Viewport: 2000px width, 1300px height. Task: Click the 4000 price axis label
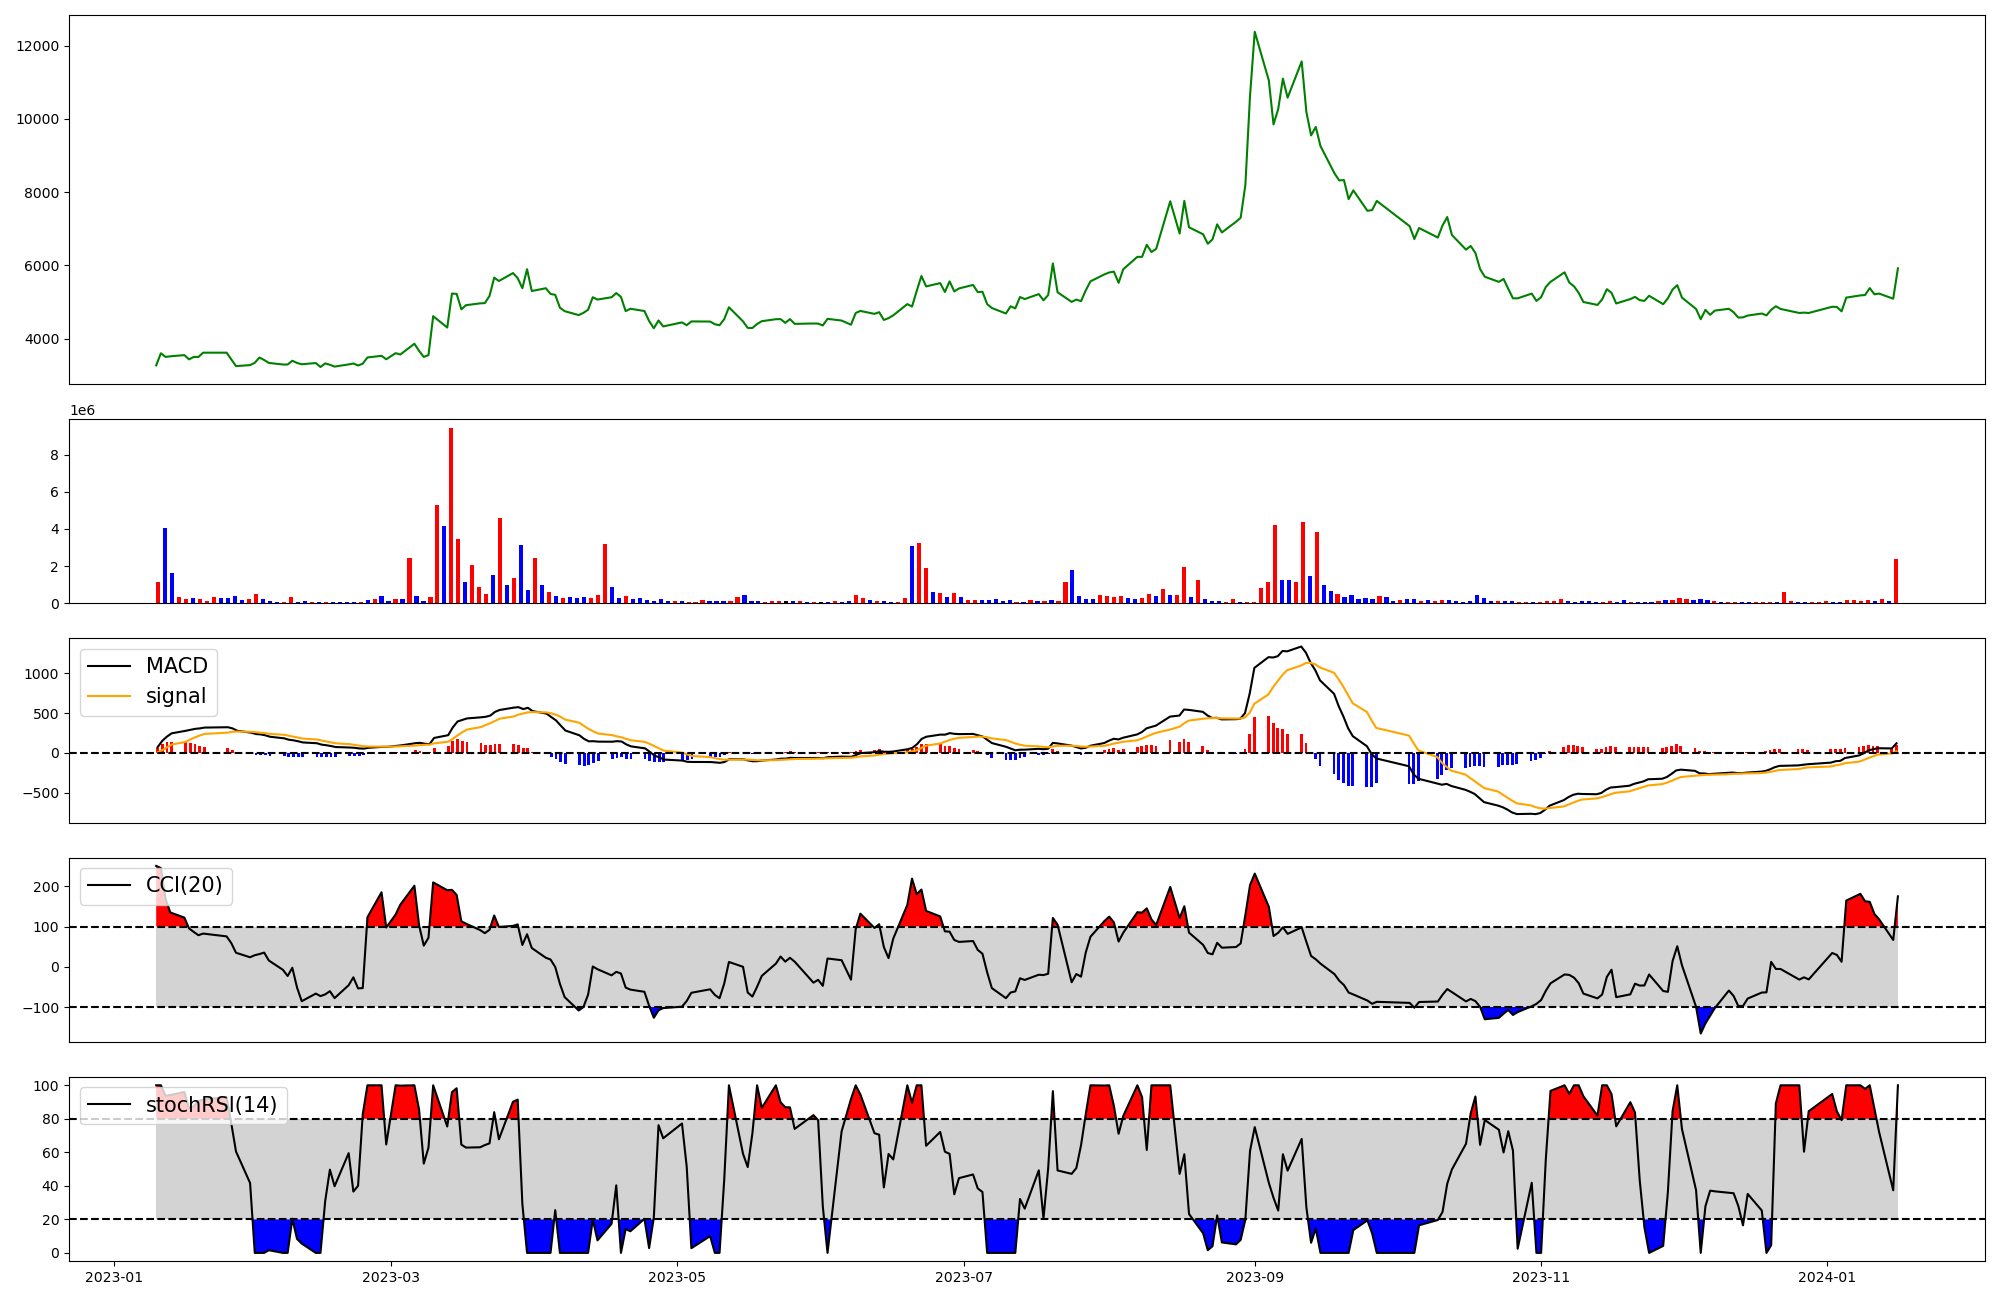pyautogui.click(x=42, y=339)
